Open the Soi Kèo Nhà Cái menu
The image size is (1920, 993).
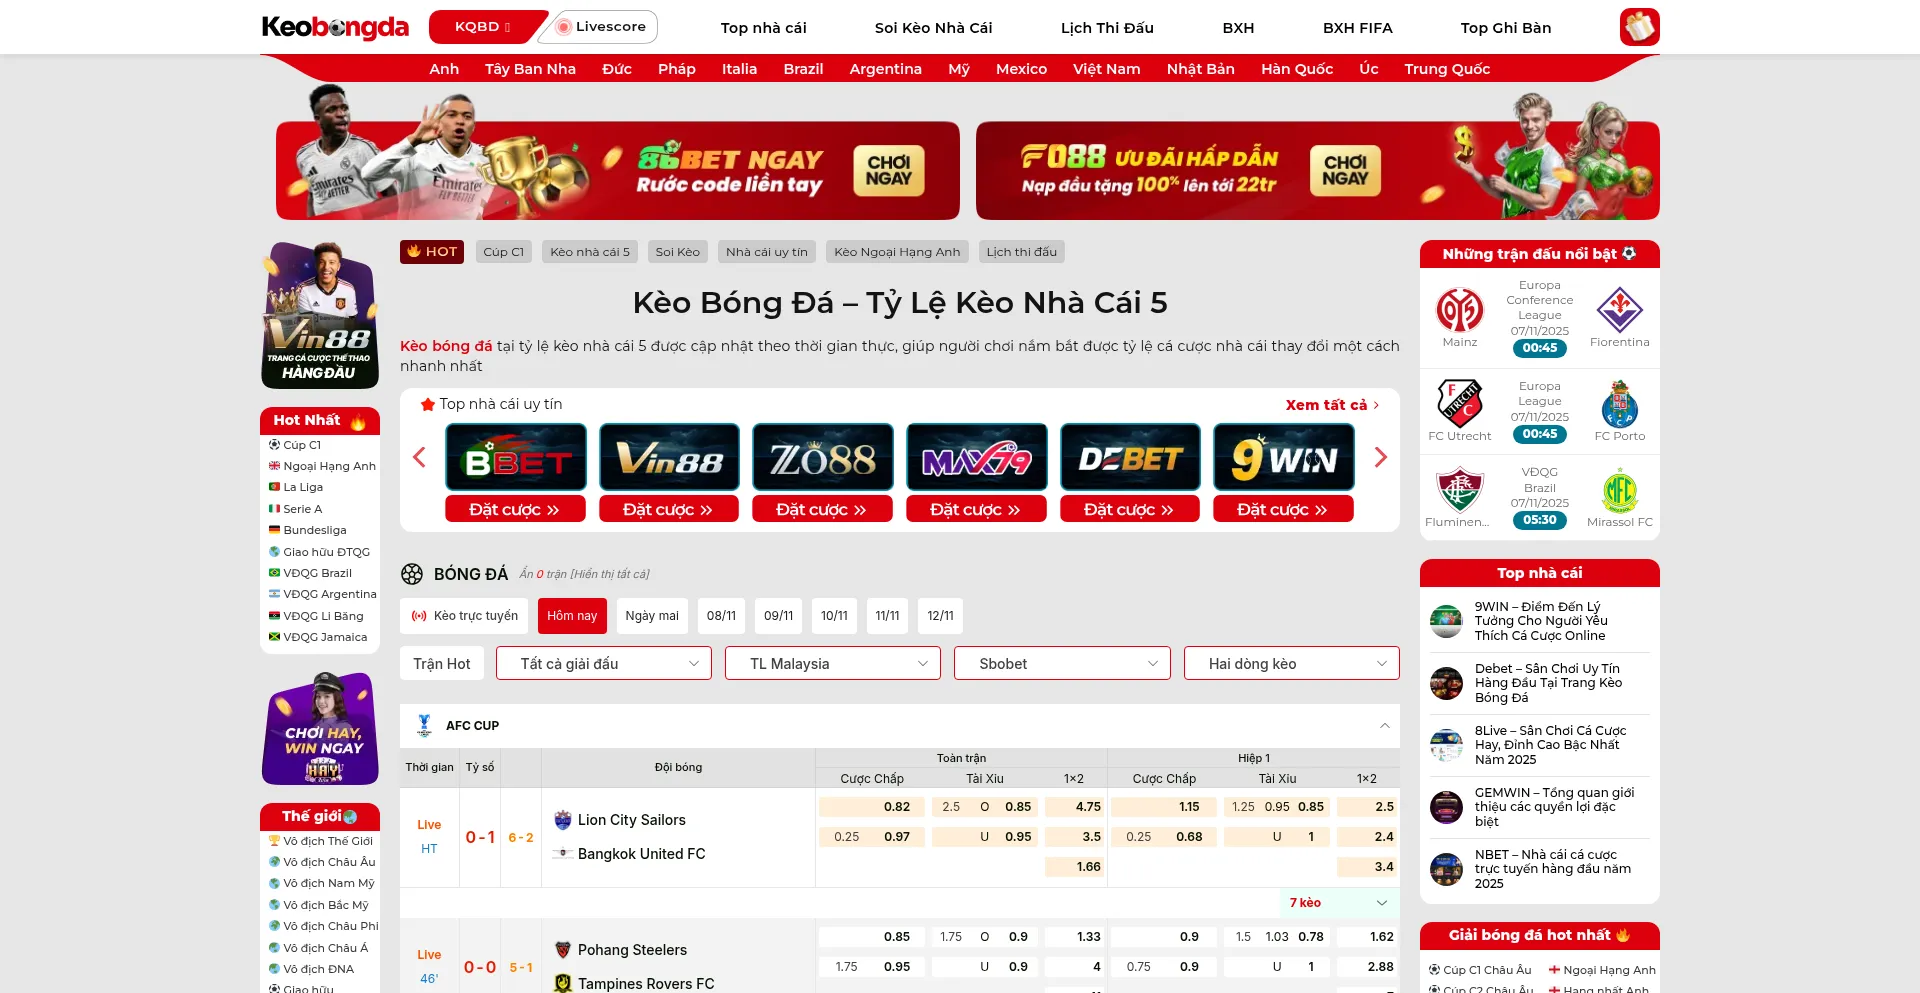point(934,28)
